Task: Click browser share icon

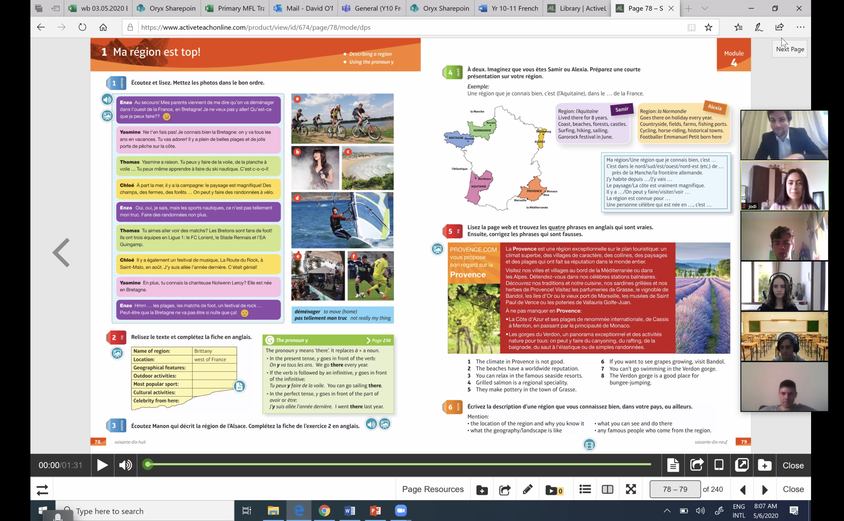Action: [x=779, y=27]
